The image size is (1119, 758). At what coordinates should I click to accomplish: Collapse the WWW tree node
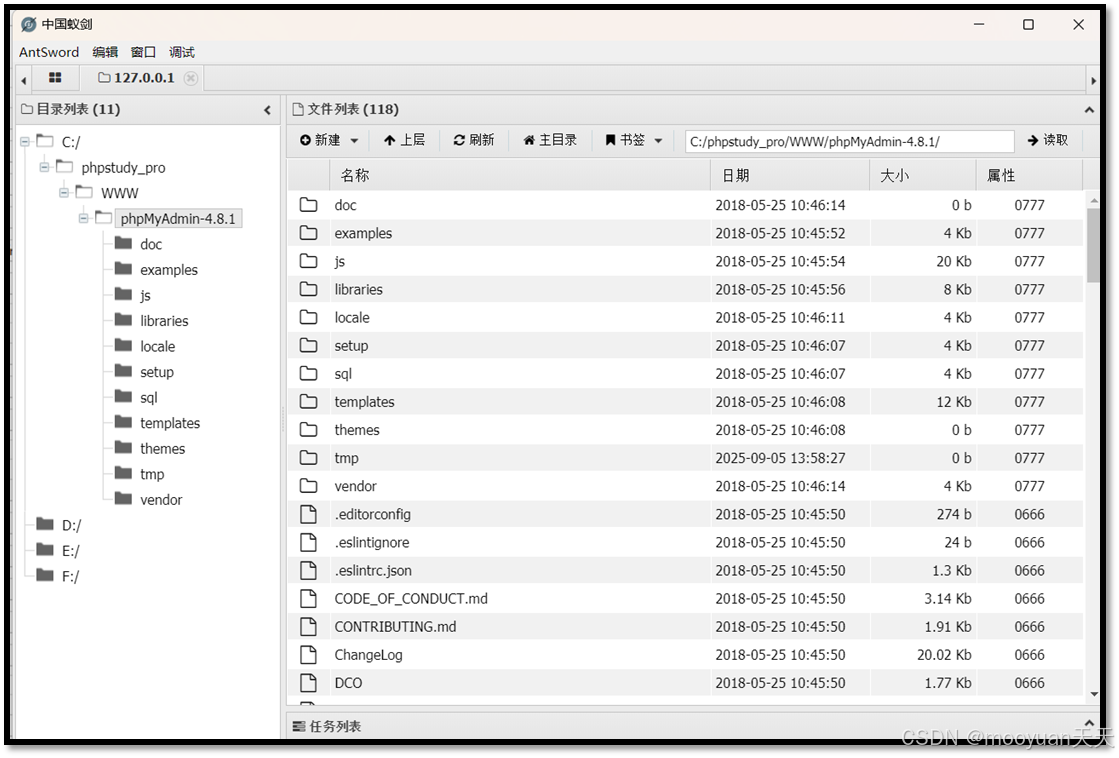(x=64, y=193)
